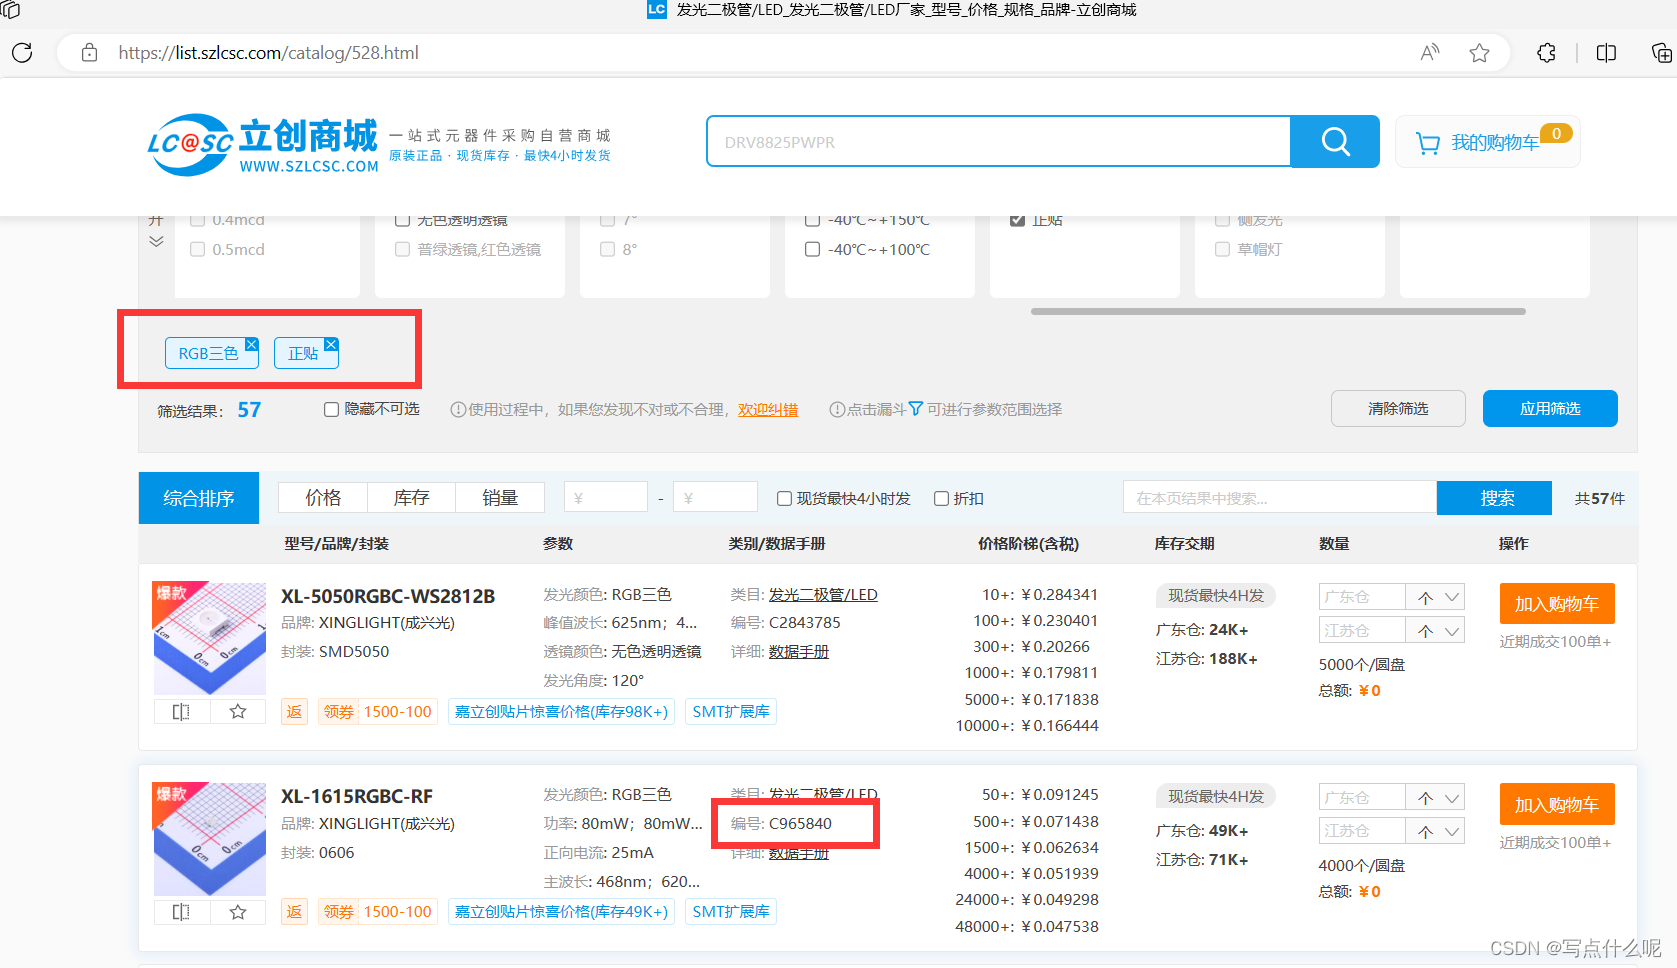Click 返 badge on XL-1615RGBC-RF row

click(294, 912)
